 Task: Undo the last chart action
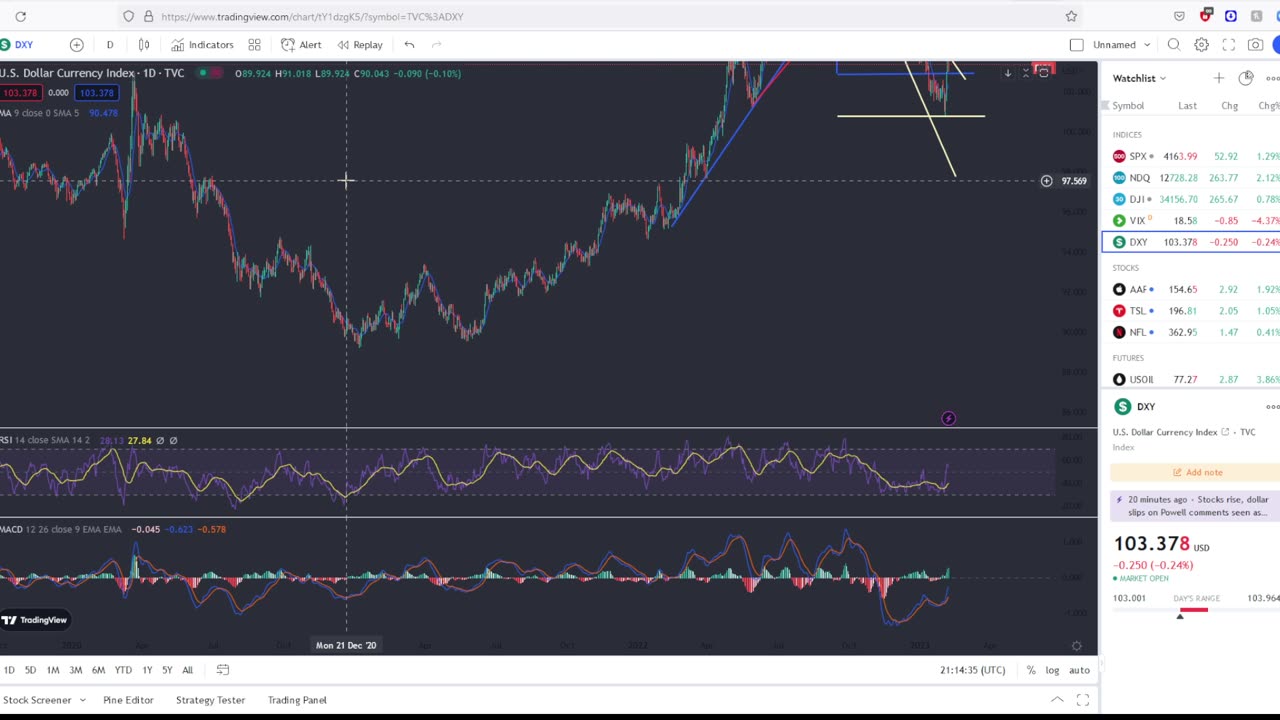(x=409, y=44)
